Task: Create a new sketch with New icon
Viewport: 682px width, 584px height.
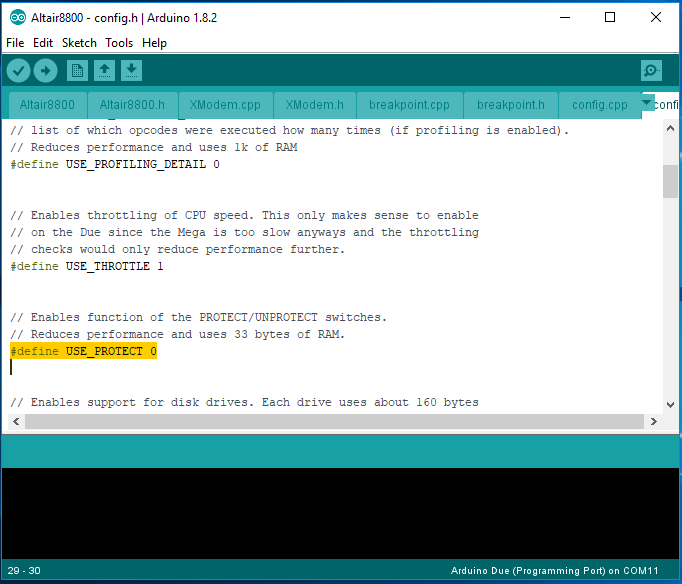Action: click(77, 70)
